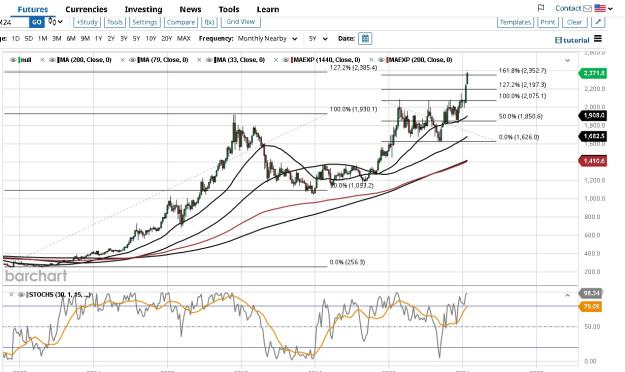625x372 pixels.
Task: Select the 1D range
Action: click(x=16, y=39)
